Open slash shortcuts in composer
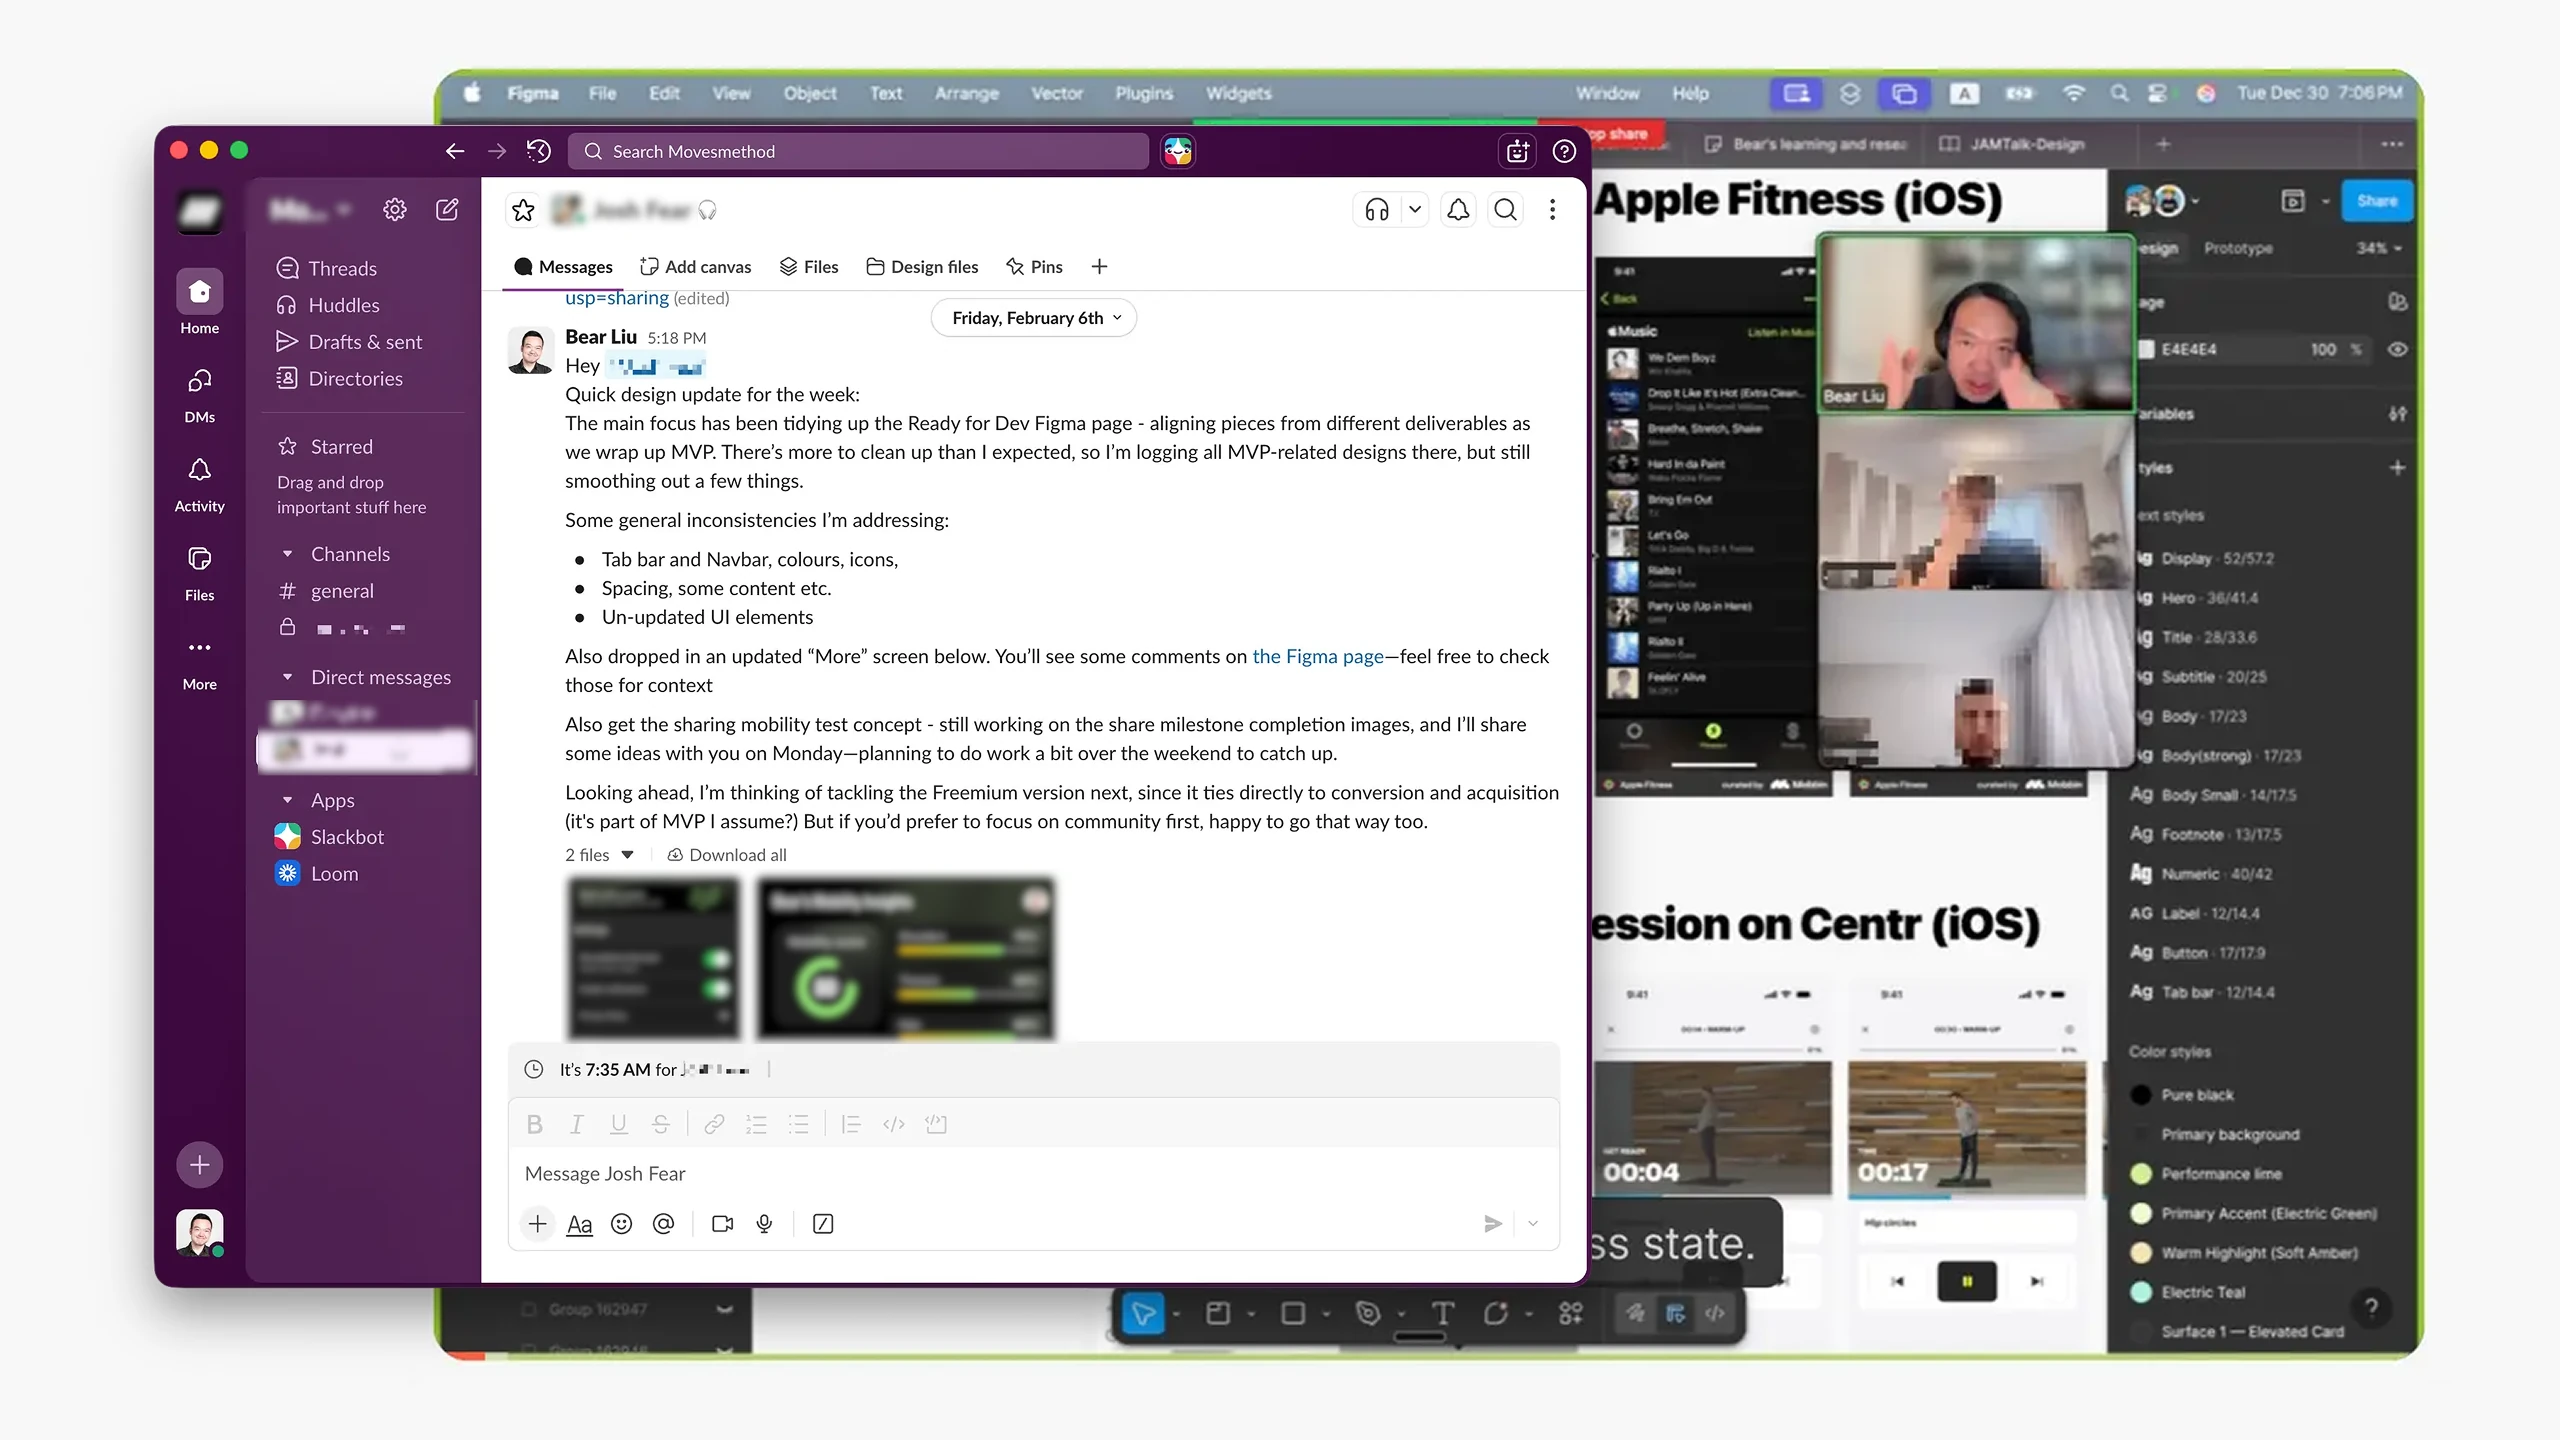Viewport: 2560px width, 1440px height. (x=823, y=1224)
